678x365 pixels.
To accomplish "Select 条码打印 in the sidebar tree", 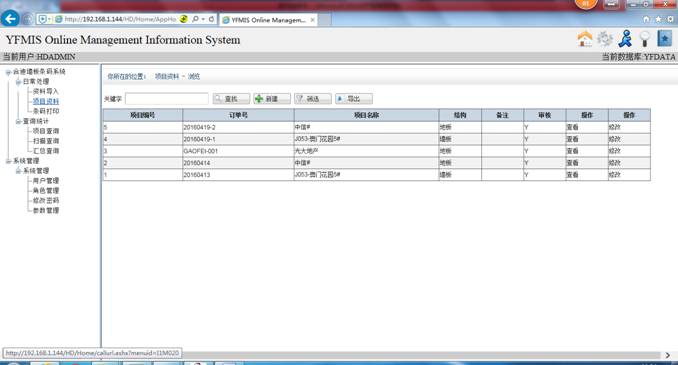I will tap(46, 111).
